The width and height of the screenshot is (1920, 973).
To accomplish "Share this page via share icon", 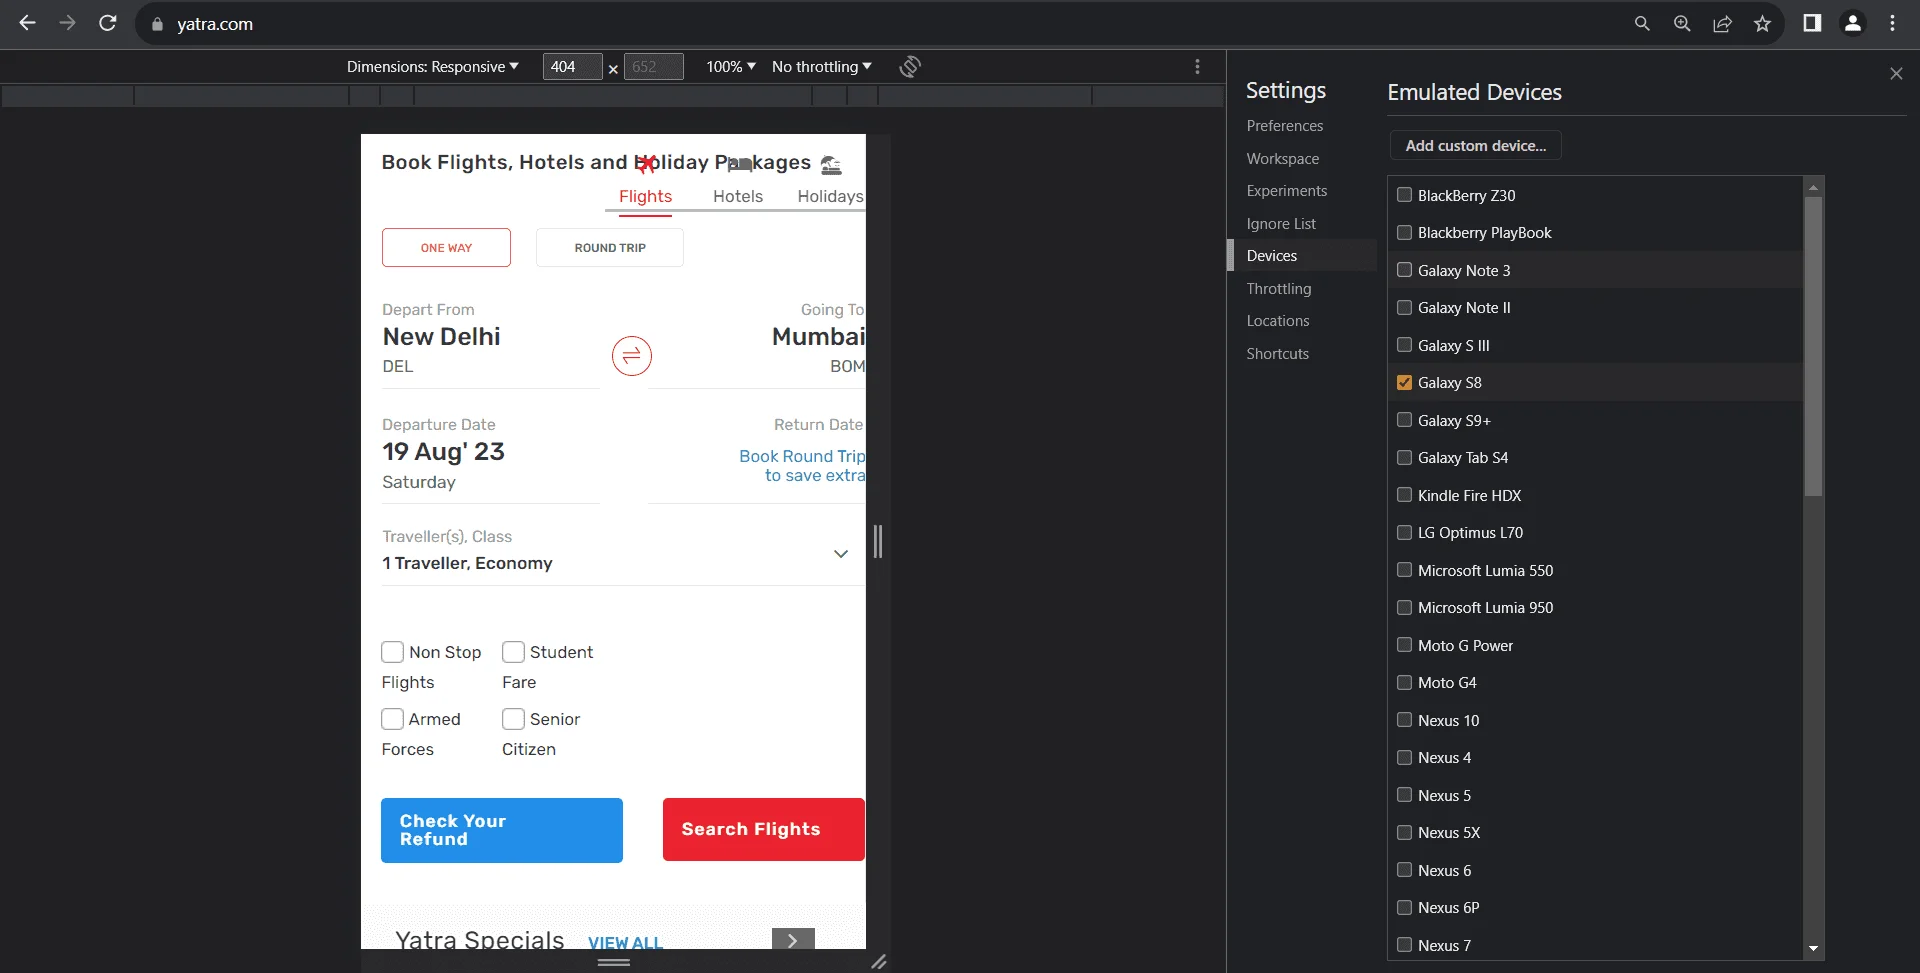I will tap(1722, 23).
